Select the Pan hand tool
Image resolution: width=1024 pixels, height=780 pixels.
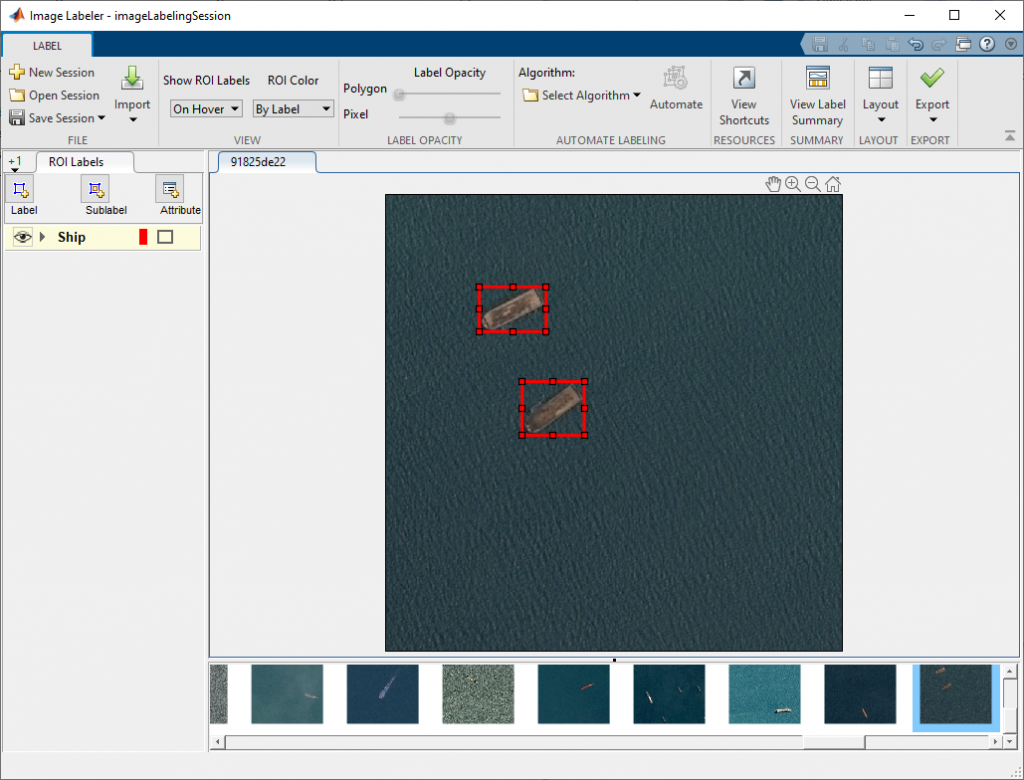pos(773,184)
